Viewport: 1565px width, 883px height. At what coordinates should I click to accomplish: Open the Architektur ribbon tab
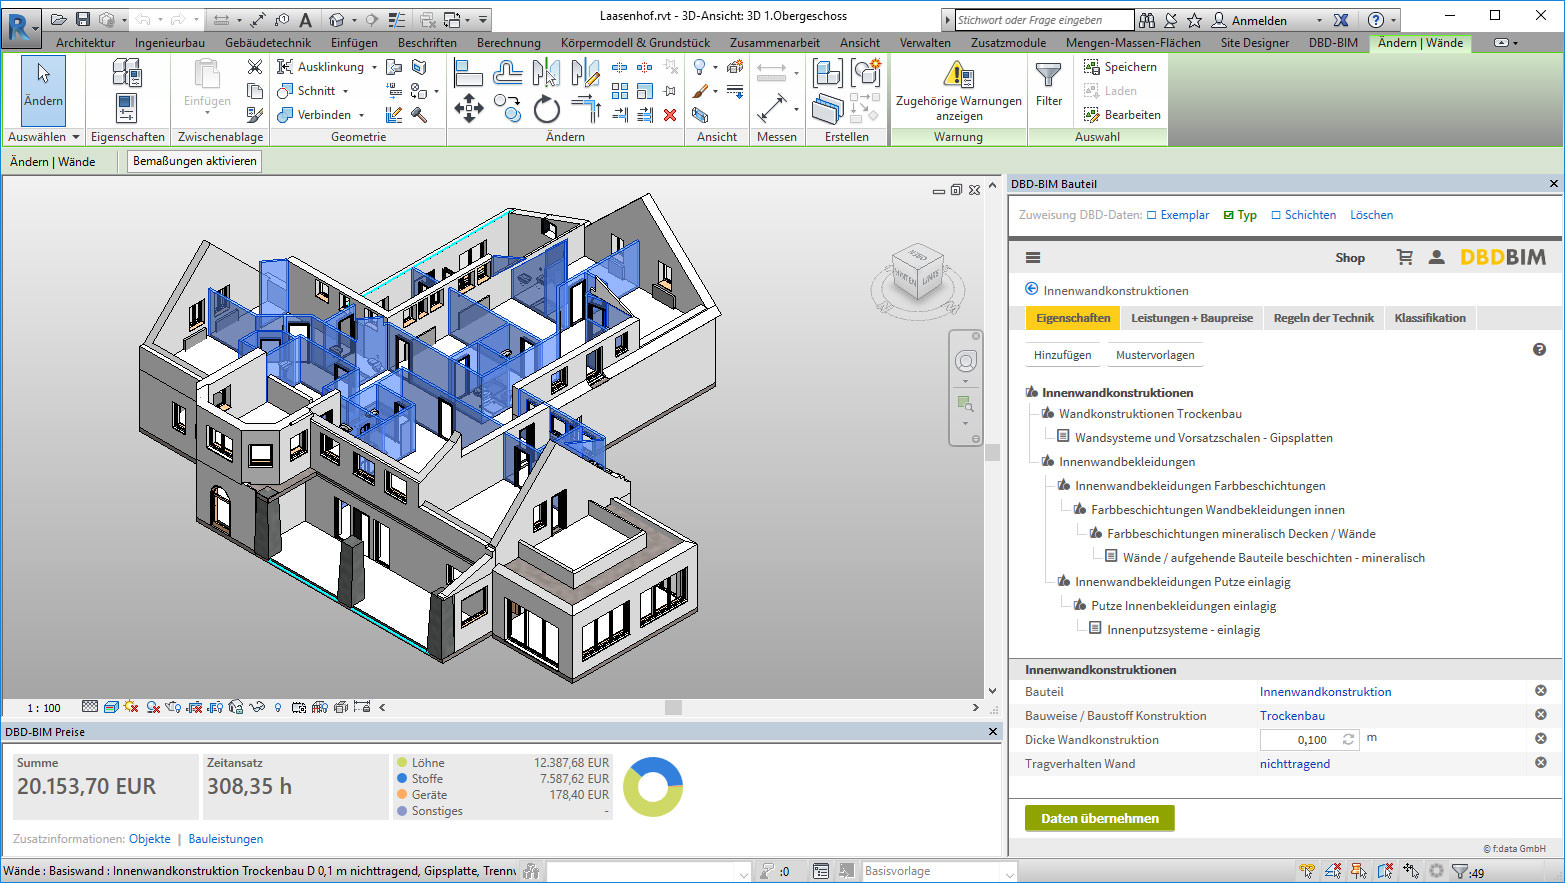(85, 43)
